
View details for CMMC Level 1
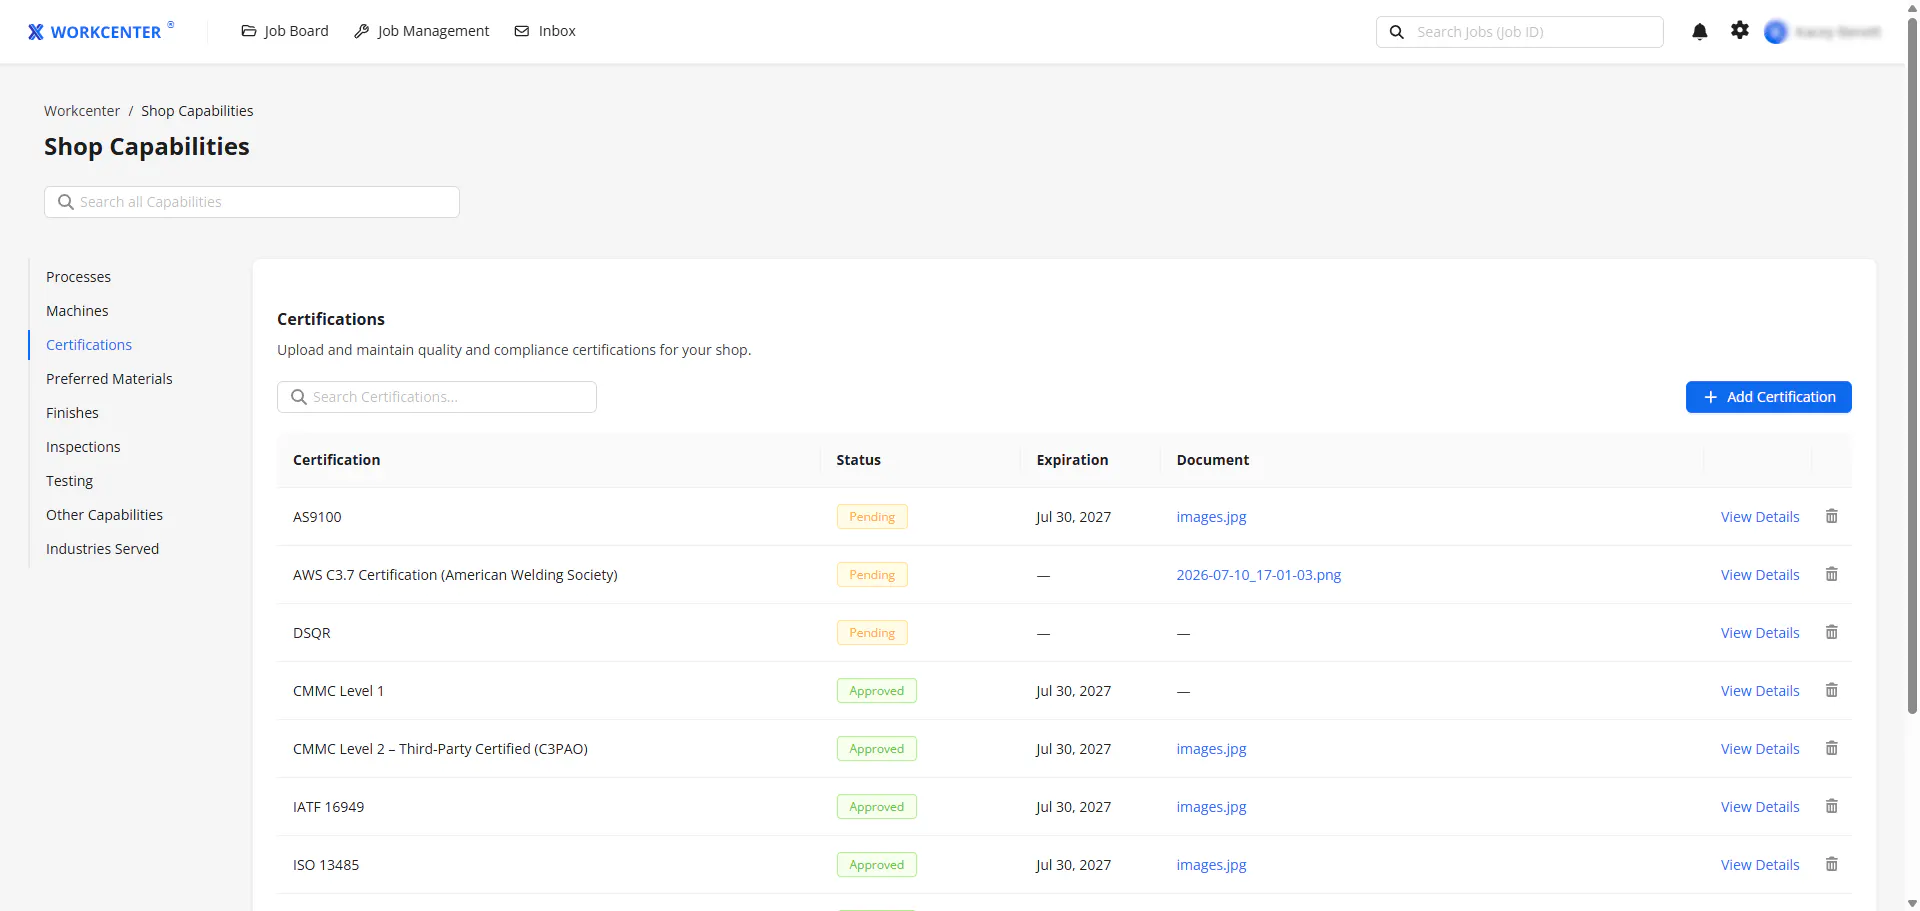tap(1760, 691)
